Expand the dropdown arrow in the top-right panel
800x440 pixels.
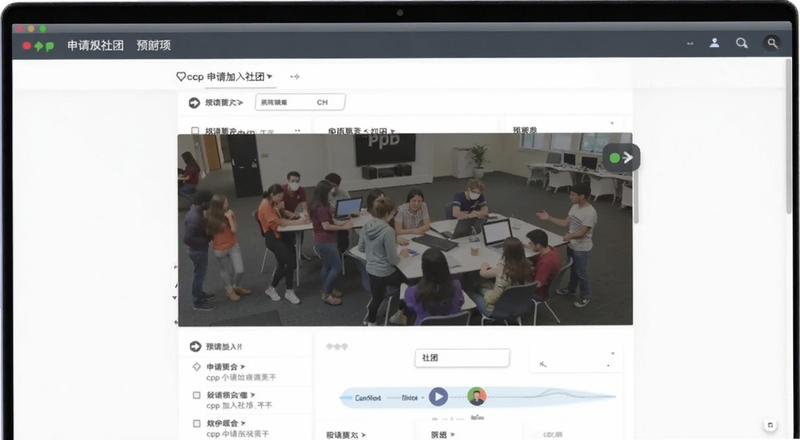[x=612, y=124]
